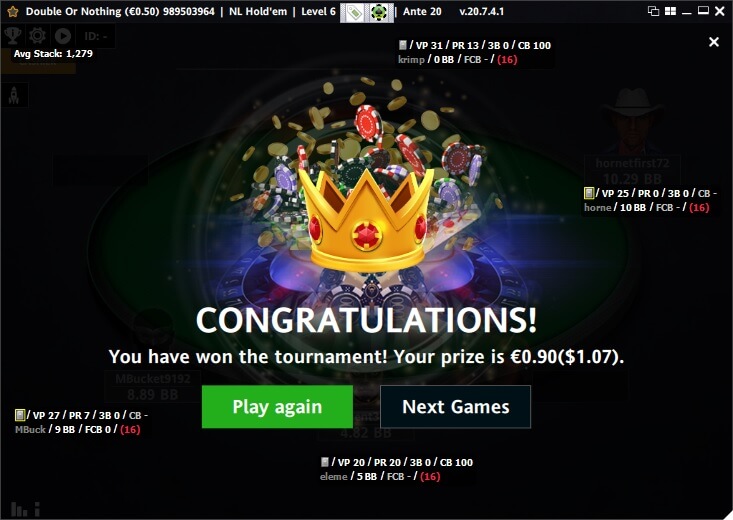The width and height of the screenshot is (733, 520).
Task: Dismiss the congratulations overlay with X
Action: (x=714, y=42)
